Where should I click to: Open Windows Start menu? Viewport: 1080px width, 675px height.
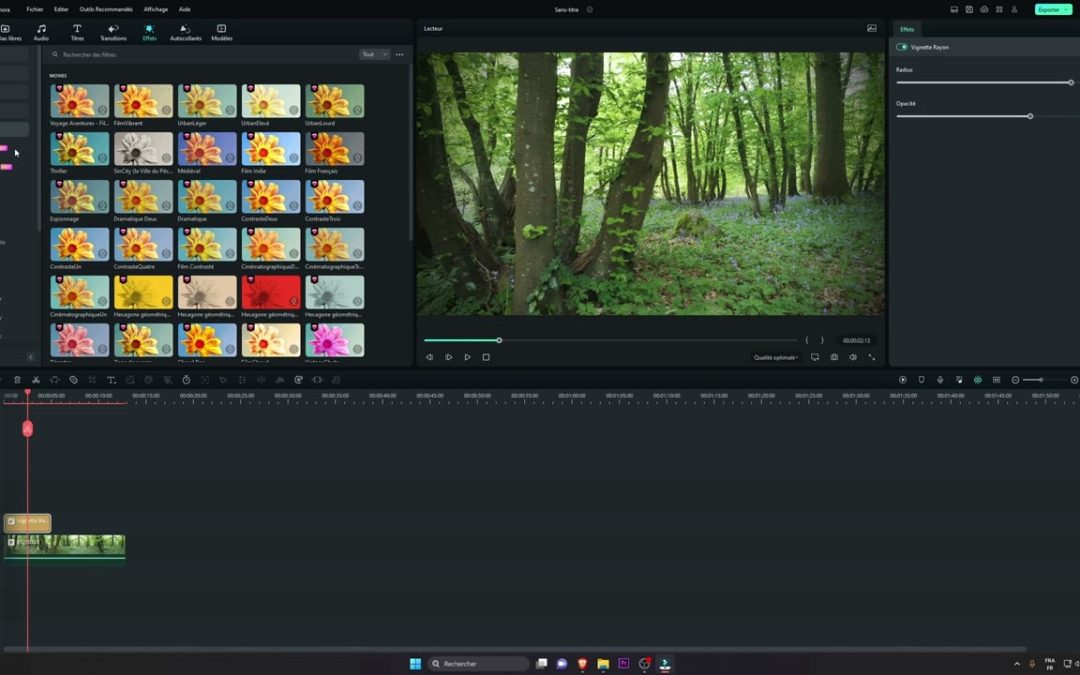(x=415, y=663)
